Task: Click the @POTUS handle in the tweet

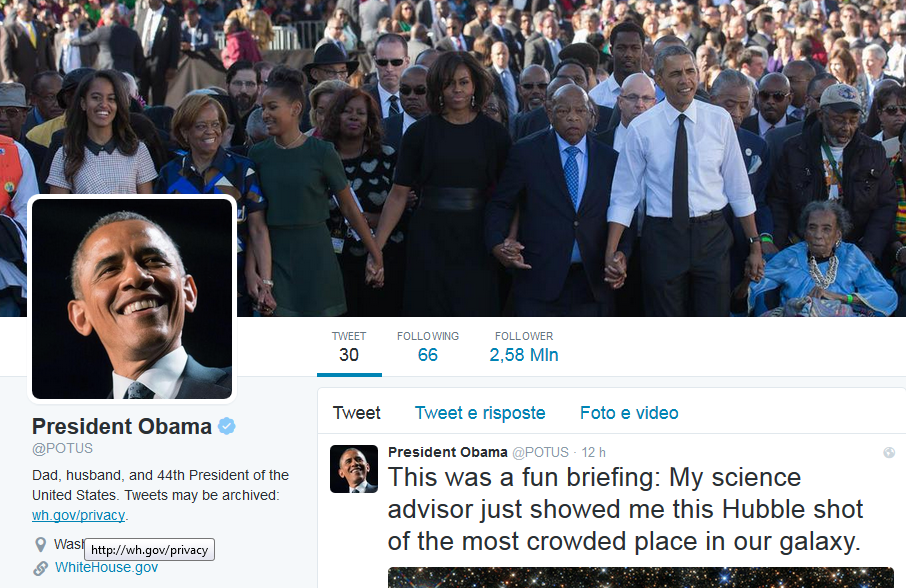Action: pyautogui.click(x=540, y=452)
